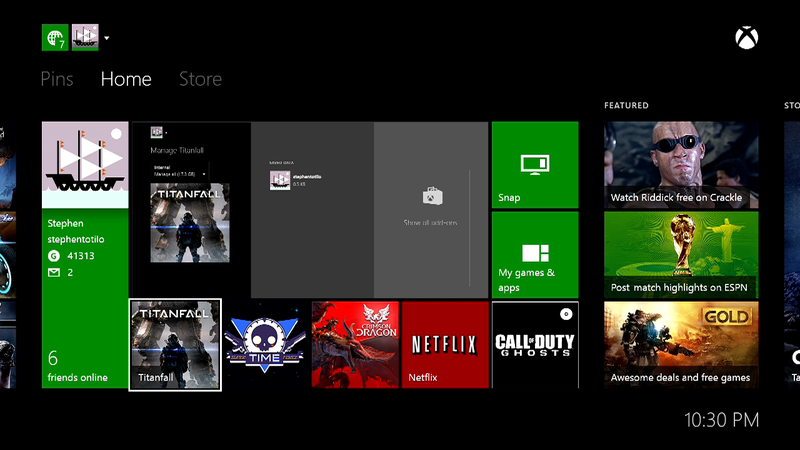Click the 10:30 PM clock
This screenshot has width=800, height=450.
click(721, 420)
